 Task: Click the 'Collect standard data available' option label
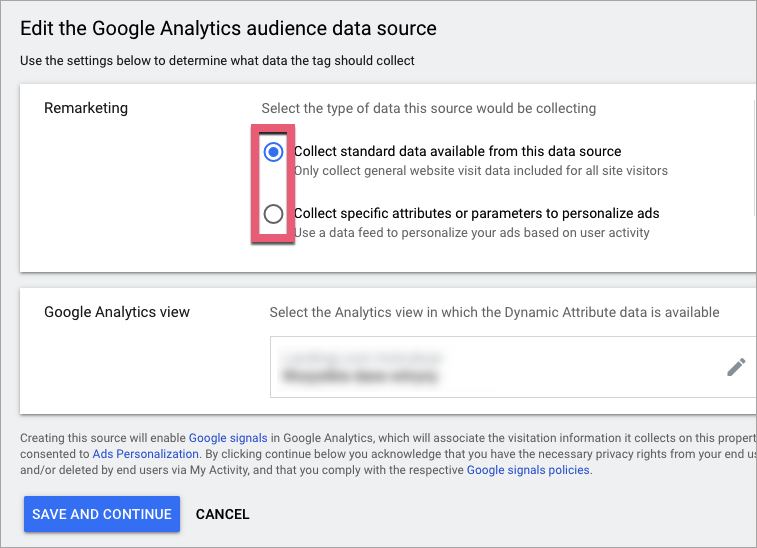pyautogui.click(x=457, y=152)
